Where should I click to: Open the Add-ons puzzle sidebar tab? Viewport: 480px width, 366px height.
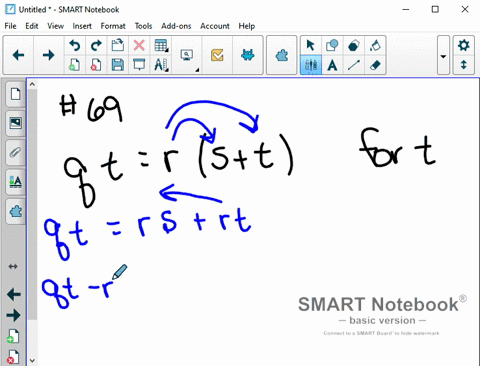pos(15,211)
